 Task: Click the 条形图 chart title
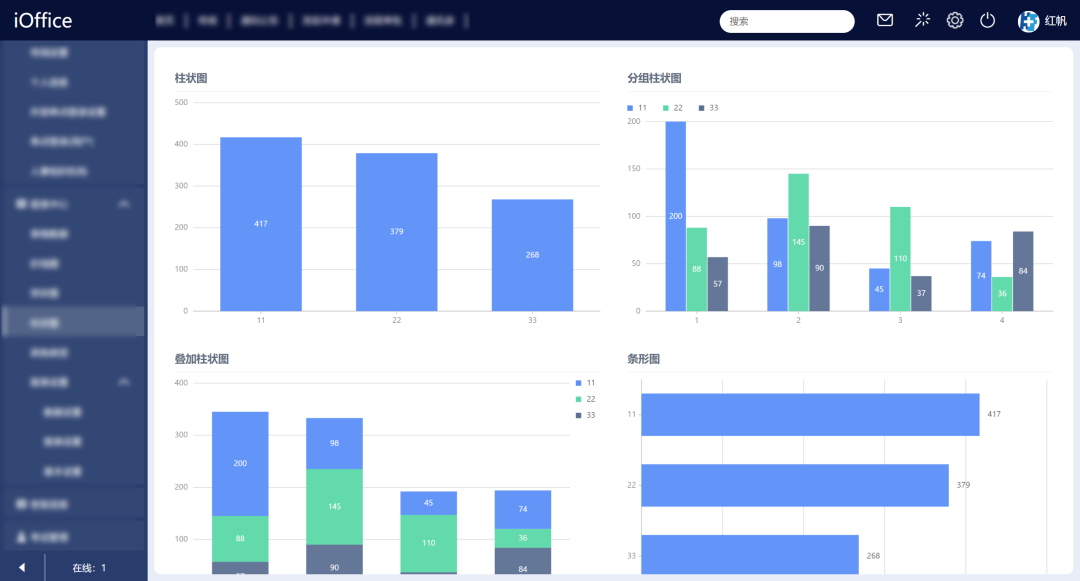tap(643, 359)
